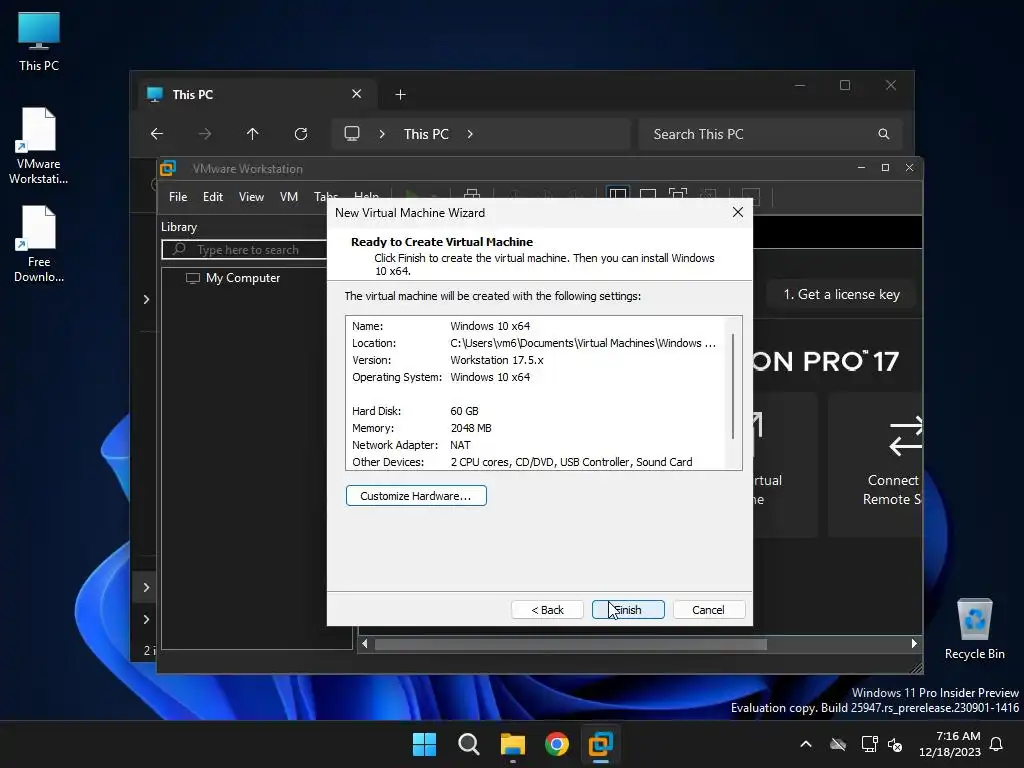Click '1. Get a license key' button
Screen dimensions: 1024x768
(x=841, y=295)
